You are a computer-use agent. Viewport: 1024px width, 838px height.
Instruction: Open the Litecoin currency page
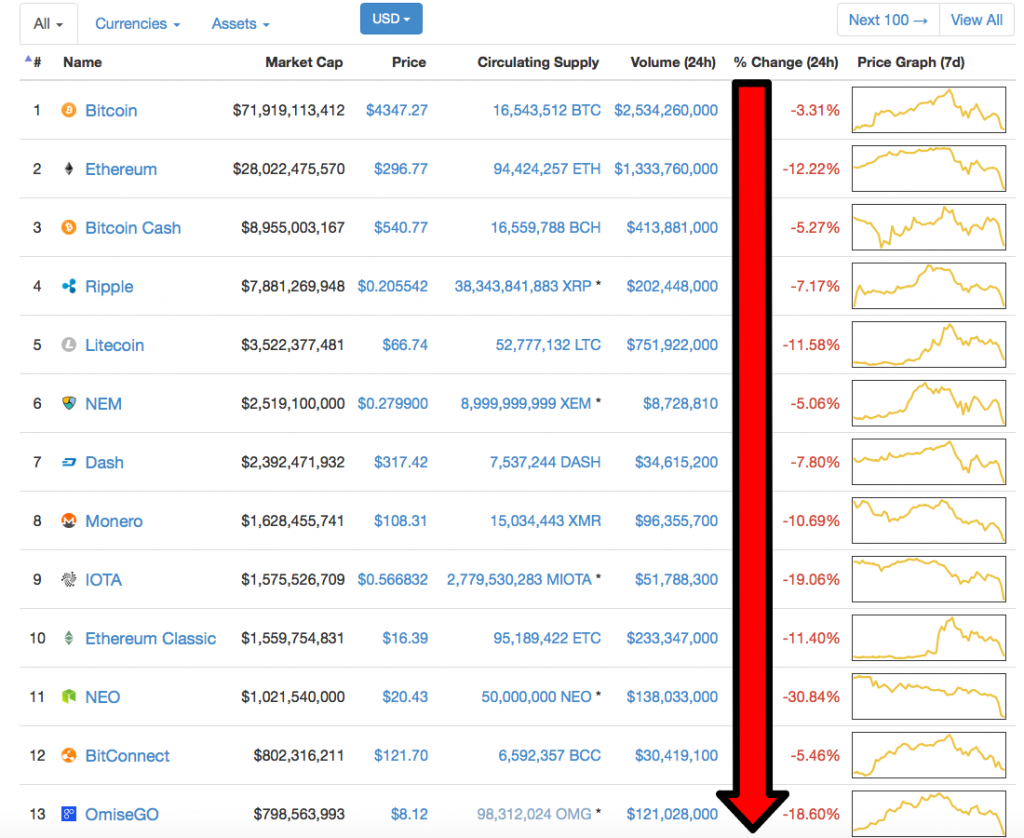[114, 345]
